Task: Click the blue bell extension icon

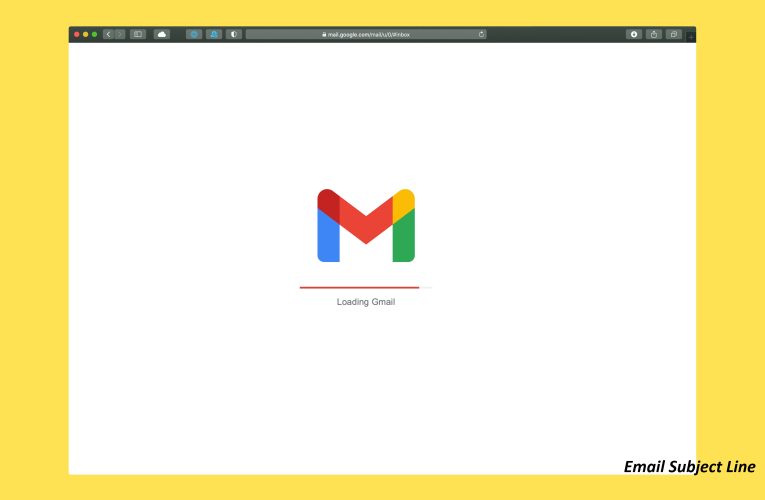Action: pyautogui.click(x=214, y=34)
